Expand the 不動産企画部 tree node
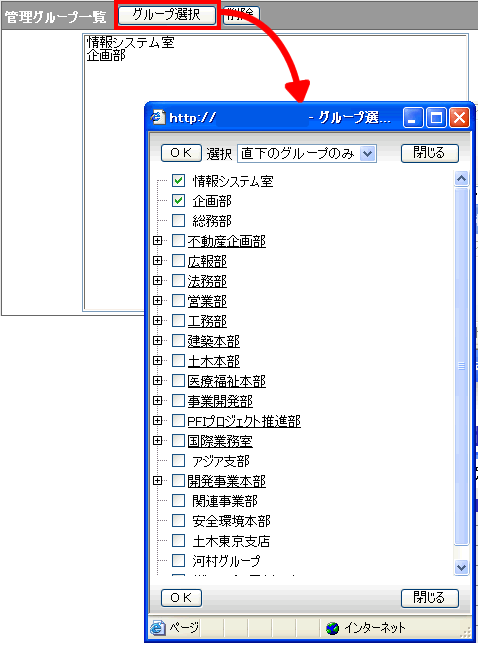The height and width of the screenshot is (645, 478). point(158,241)
